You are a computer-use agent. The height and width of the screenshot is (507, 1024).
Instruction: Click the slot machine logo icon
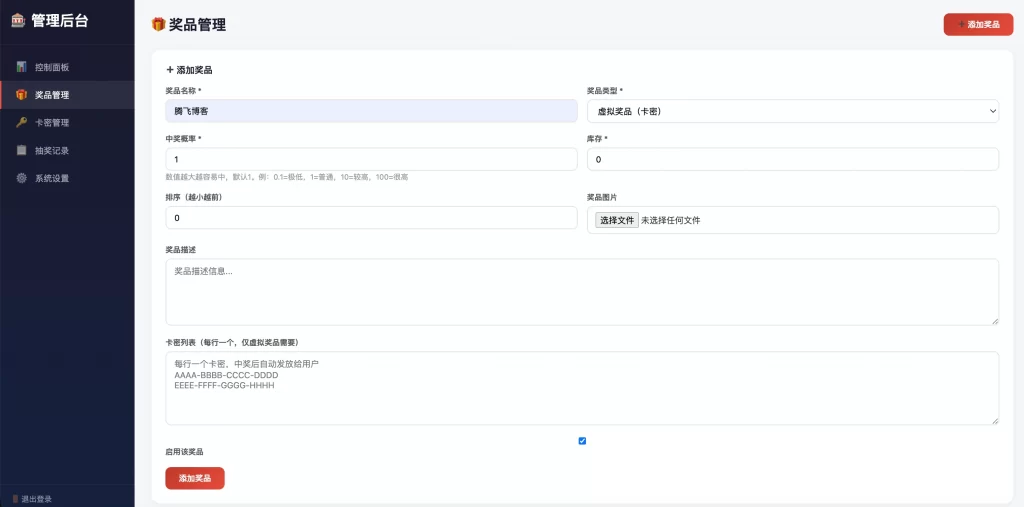(18, 19)
